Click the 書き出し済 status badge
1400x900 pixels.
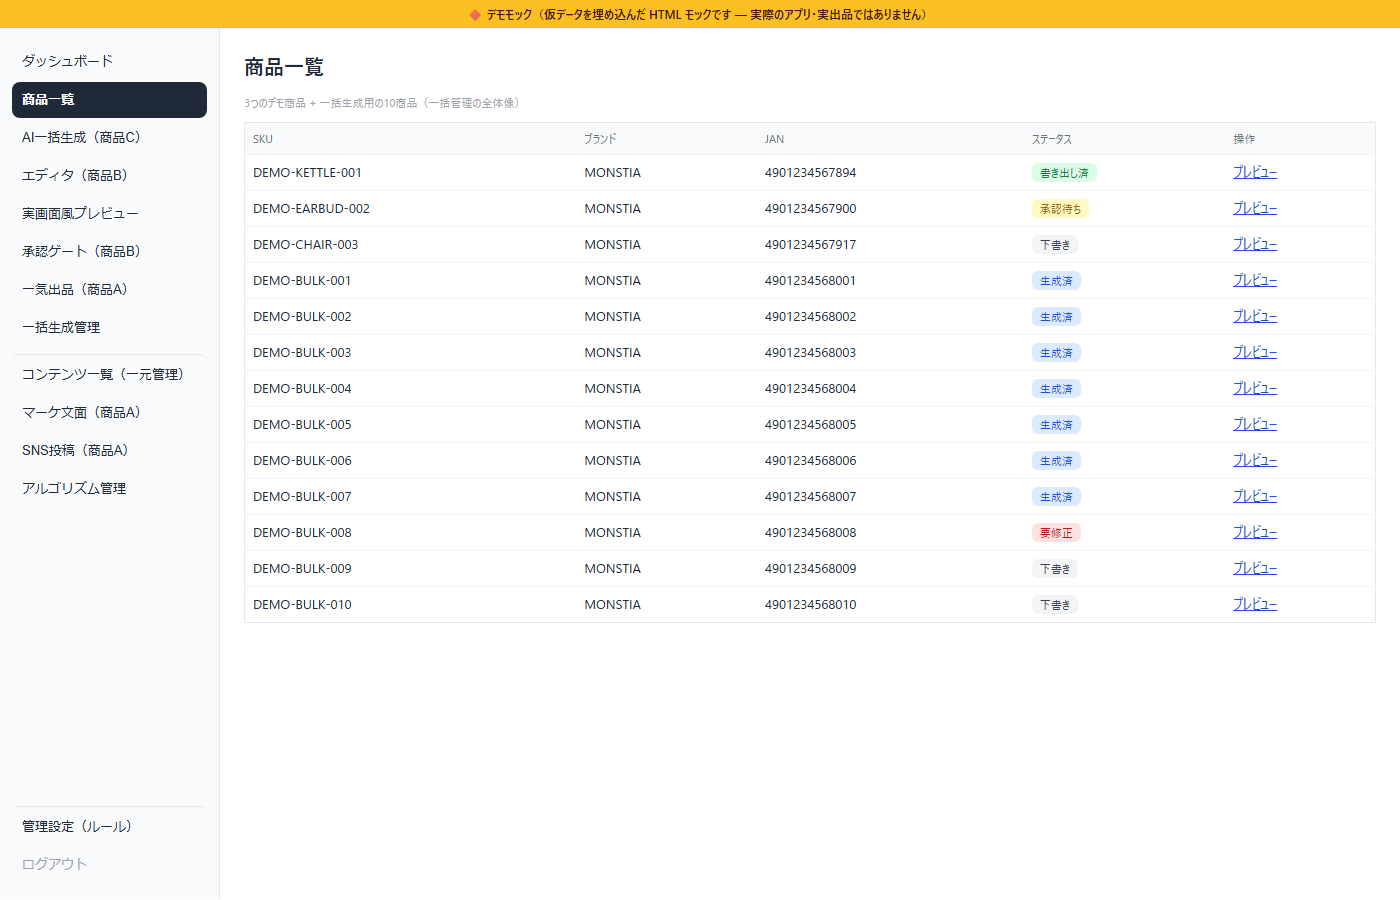click(1064, 173)
